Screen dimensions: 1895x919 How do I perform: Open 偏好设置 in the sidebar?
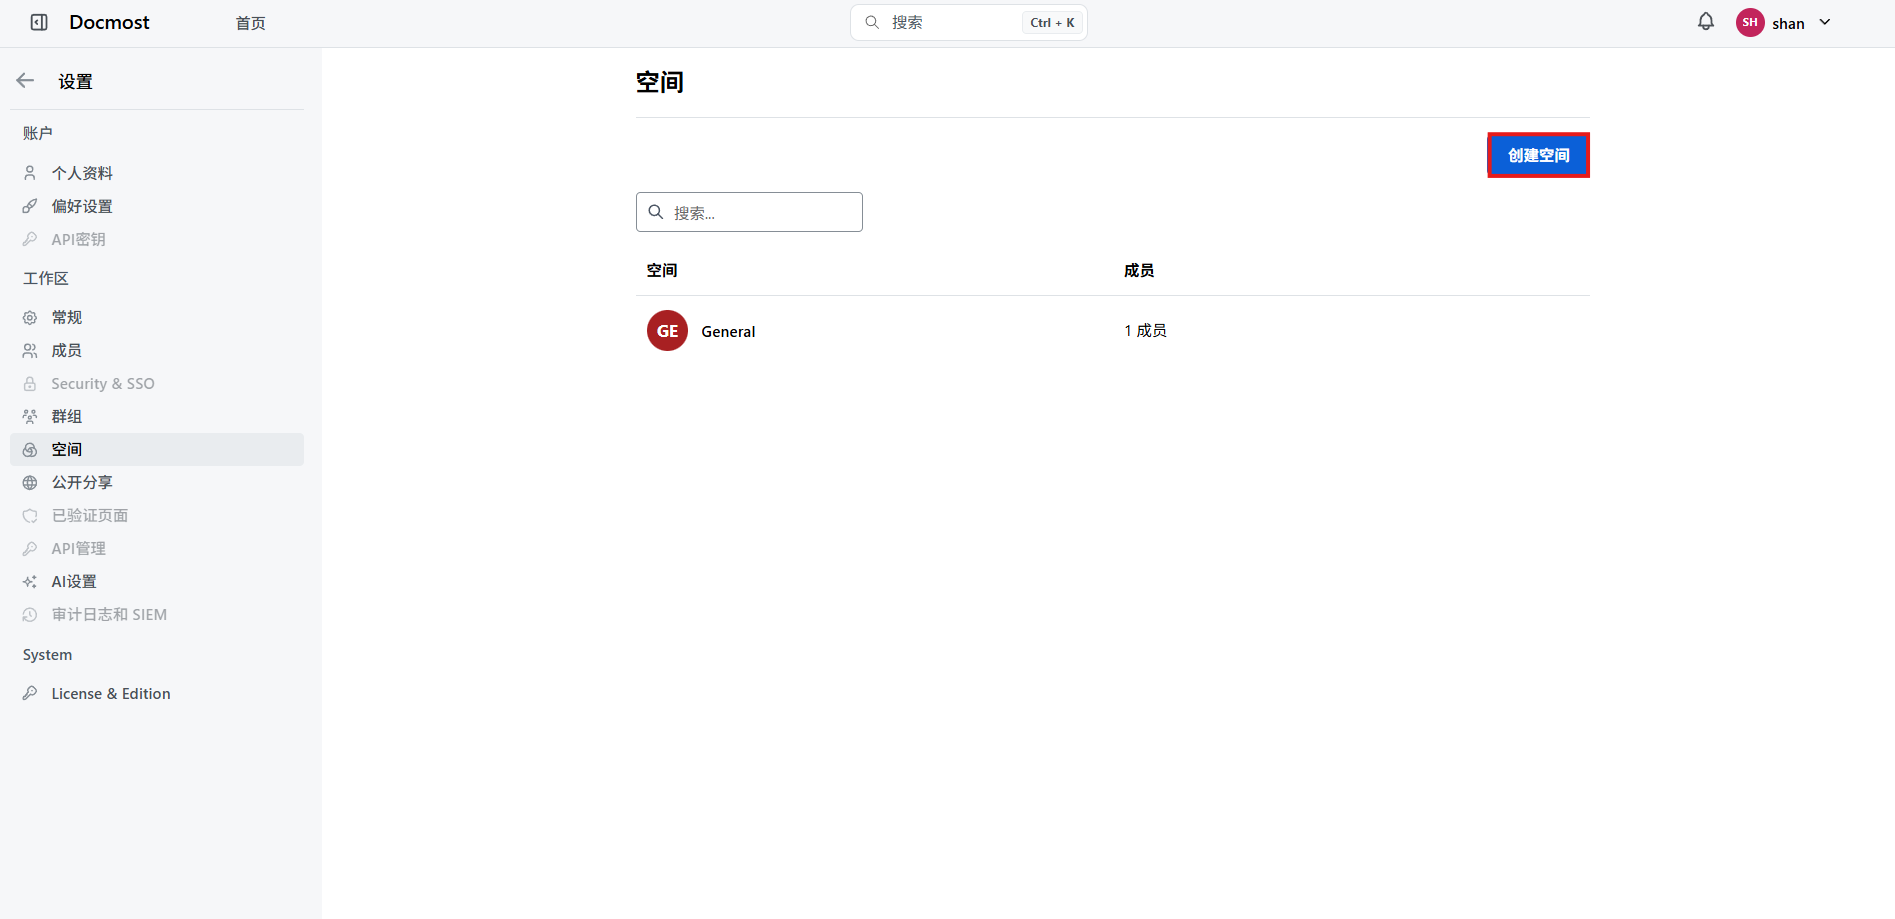[157, 206]
